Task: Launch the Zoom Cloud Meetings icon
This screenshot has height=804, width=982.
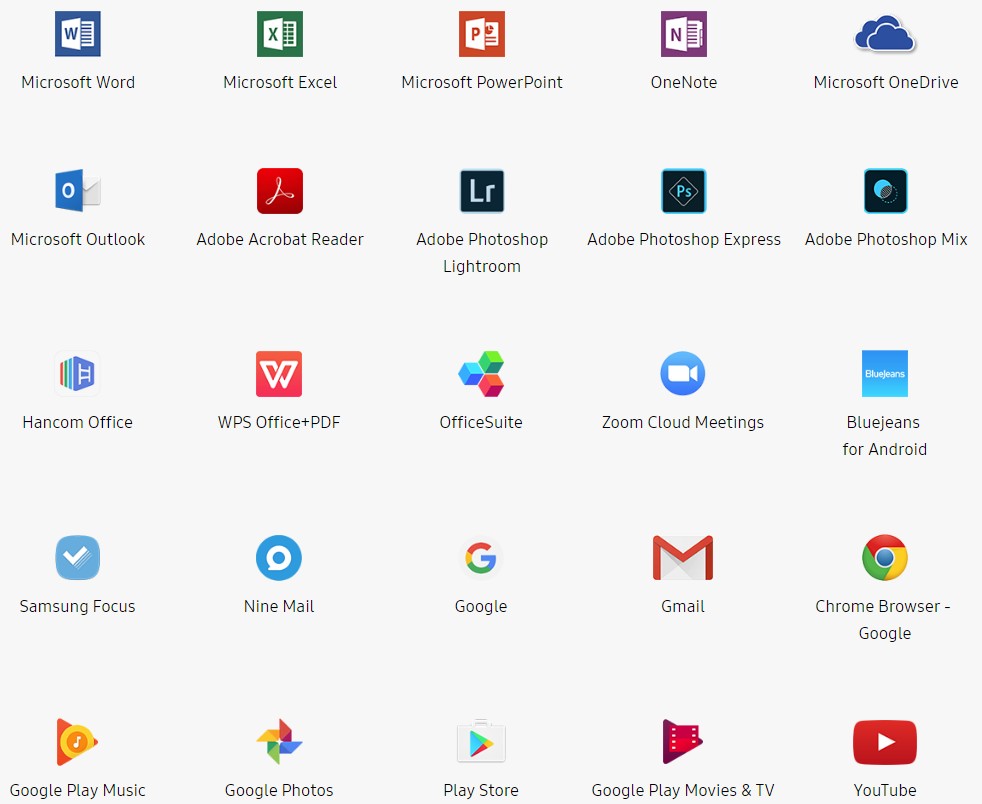Action: (683, 373)
